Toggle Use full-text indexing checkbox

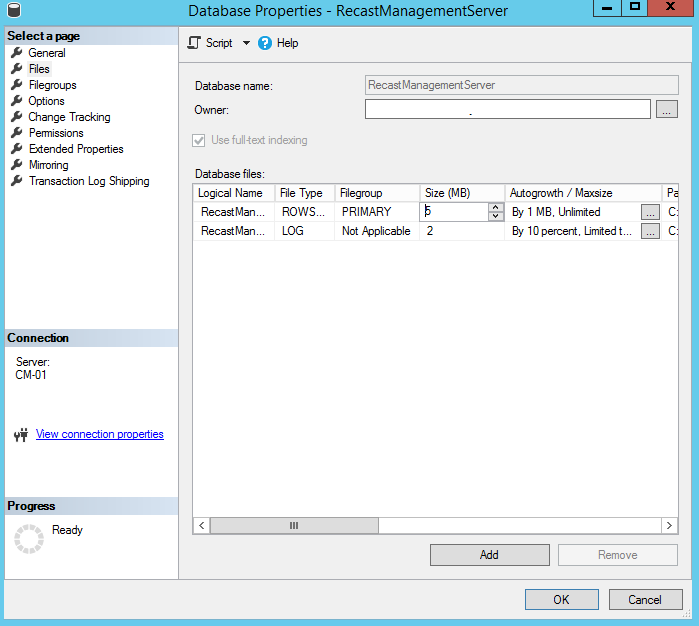tap(199, 140)
